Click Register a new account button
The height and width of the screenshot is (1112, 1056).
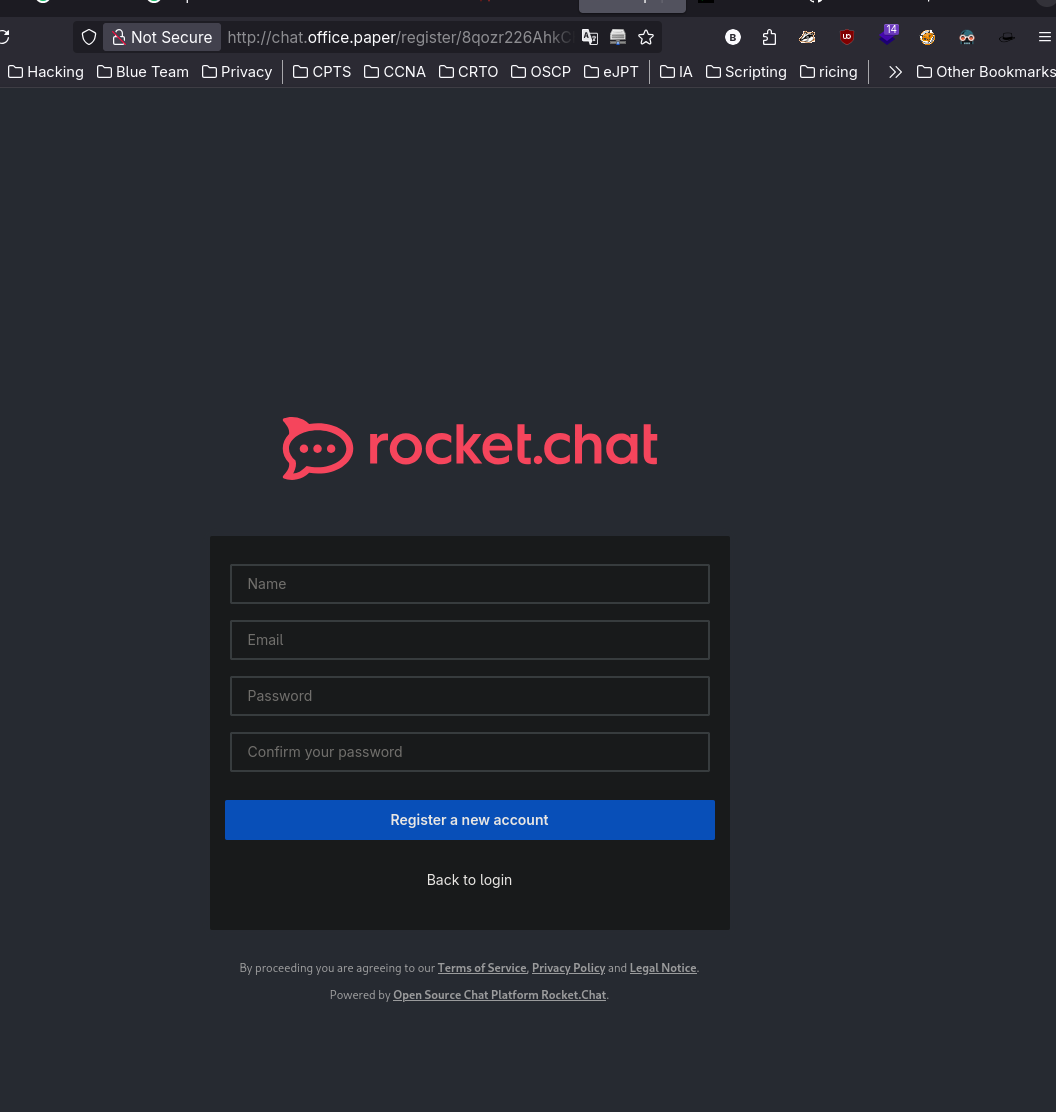[469, 820]
